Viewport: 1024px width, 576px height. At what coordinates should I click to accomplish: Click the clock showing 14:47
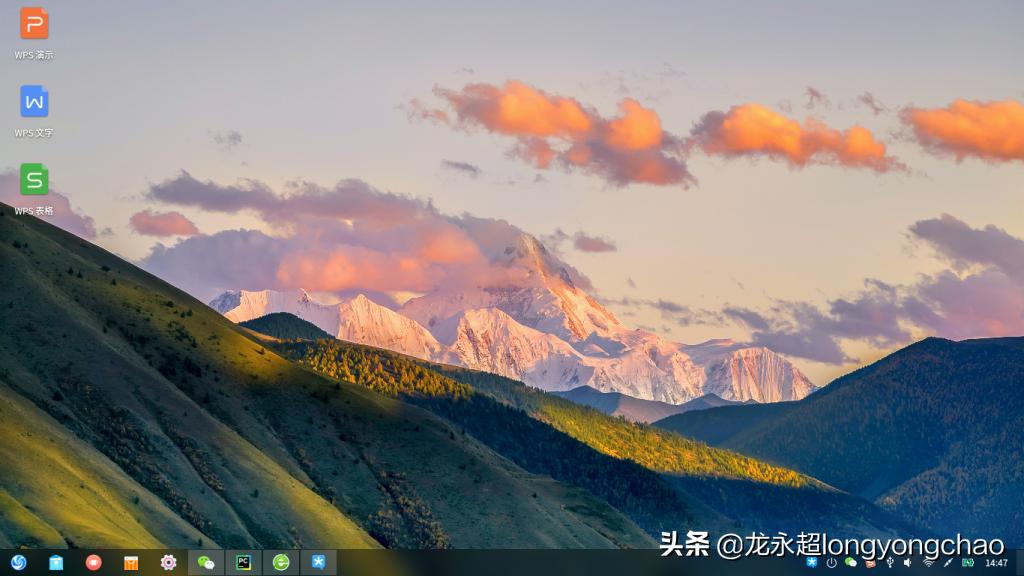click(x=996, y=562)
